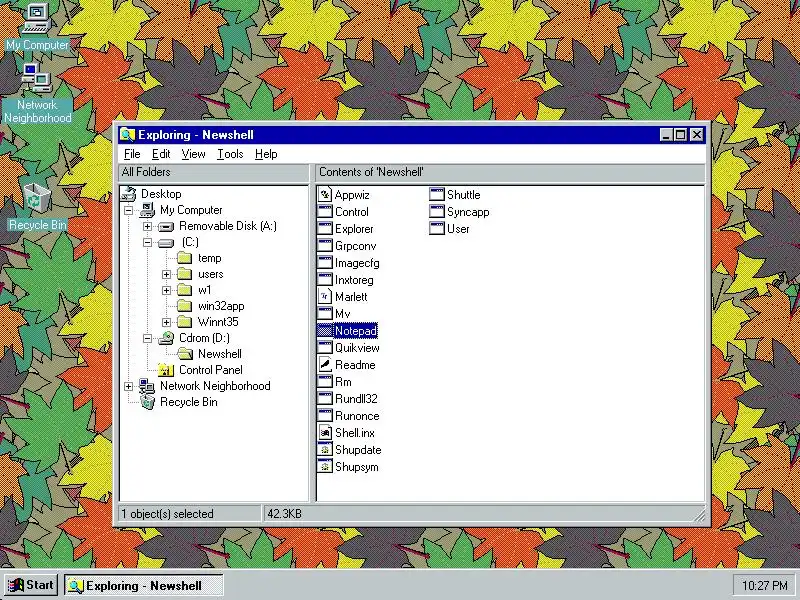
Task: Click the Explorer file icon
Action: pyautogui.click(x=324, y=229)
